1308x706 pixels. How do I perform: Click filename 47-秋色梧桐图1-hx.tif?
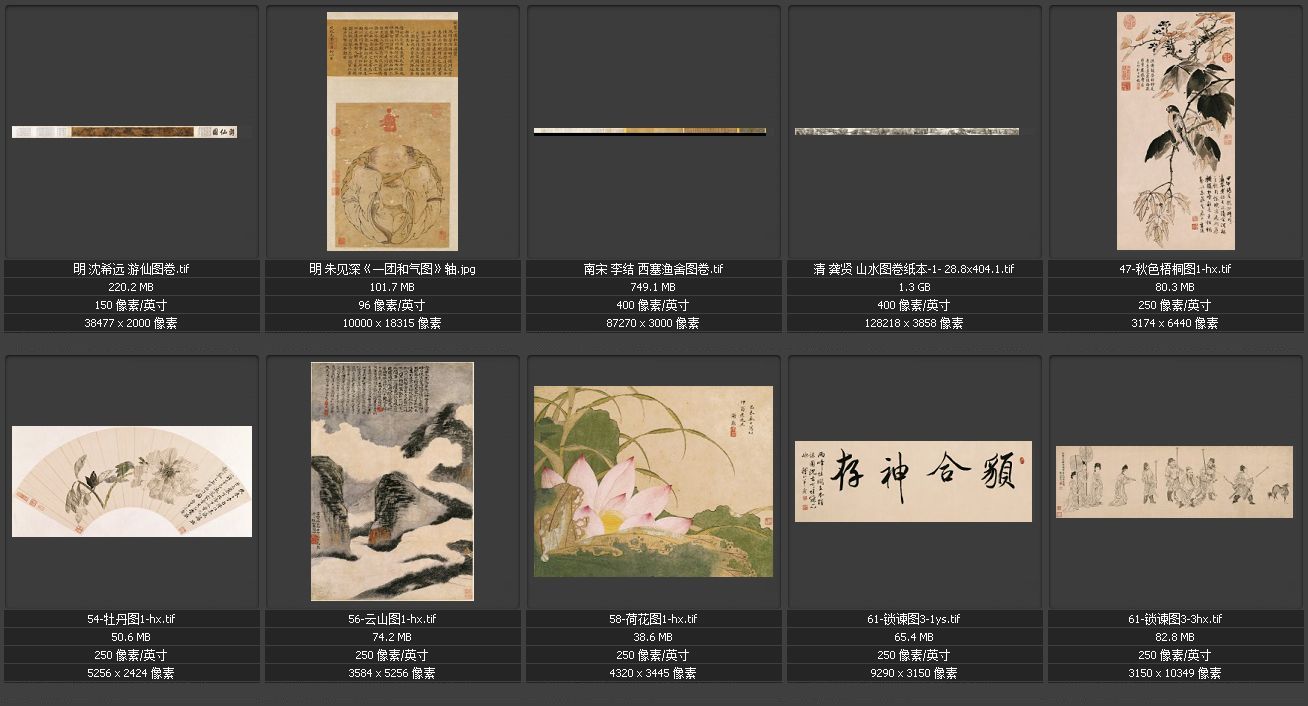1175,269
